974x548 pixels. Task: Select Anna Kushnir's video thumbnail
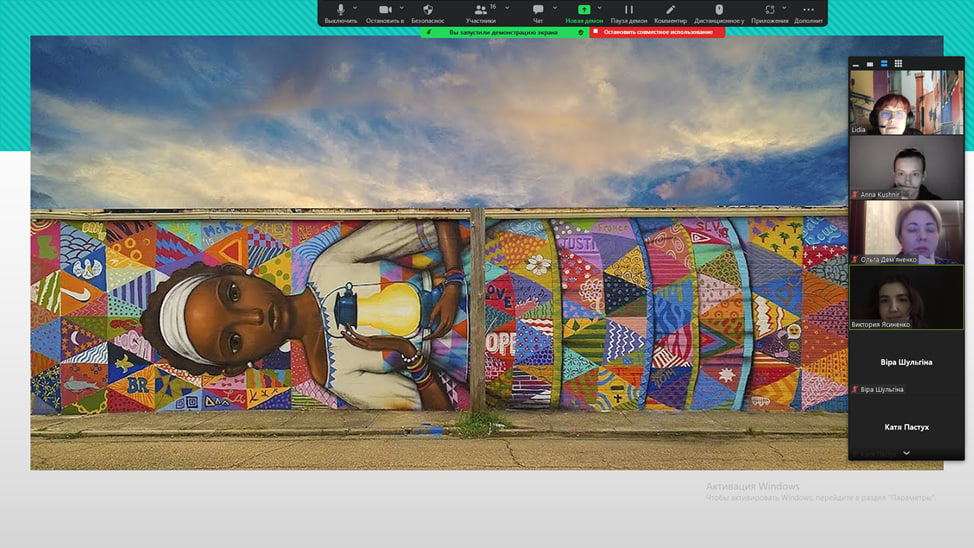(906, 167)
